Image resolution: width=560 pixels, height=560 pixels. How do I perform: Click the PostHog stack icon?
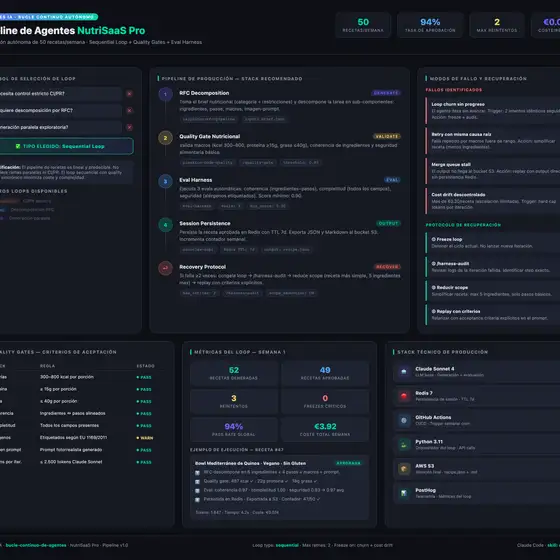(x=404, y=493)
